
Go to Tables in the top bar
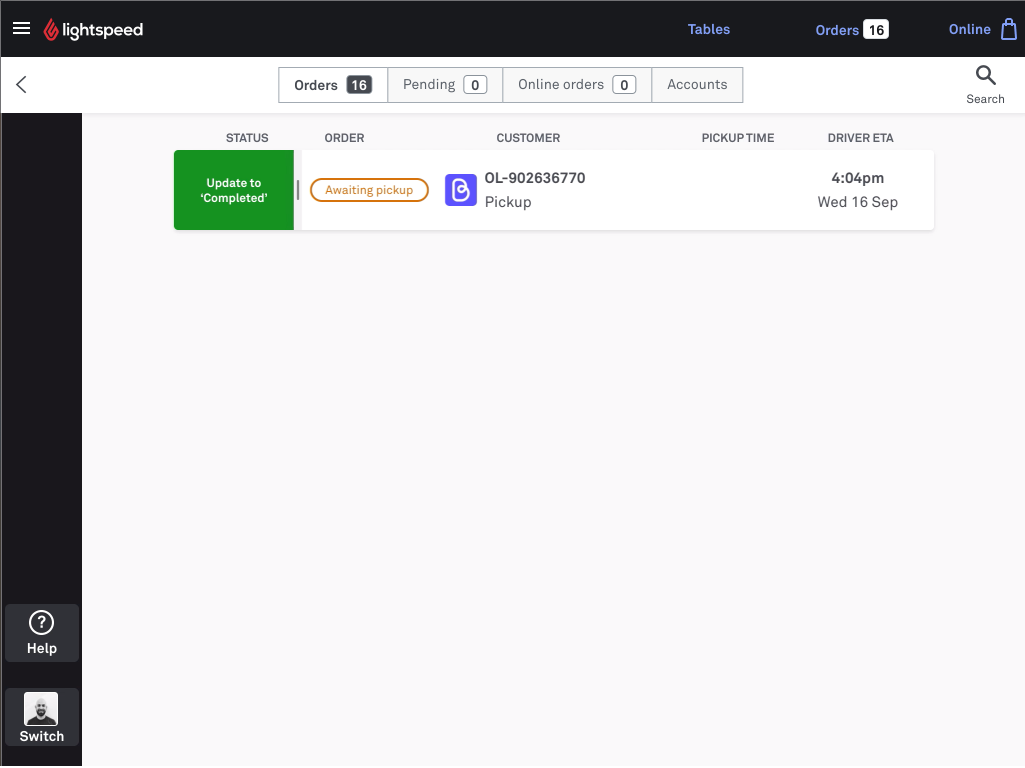709,29
